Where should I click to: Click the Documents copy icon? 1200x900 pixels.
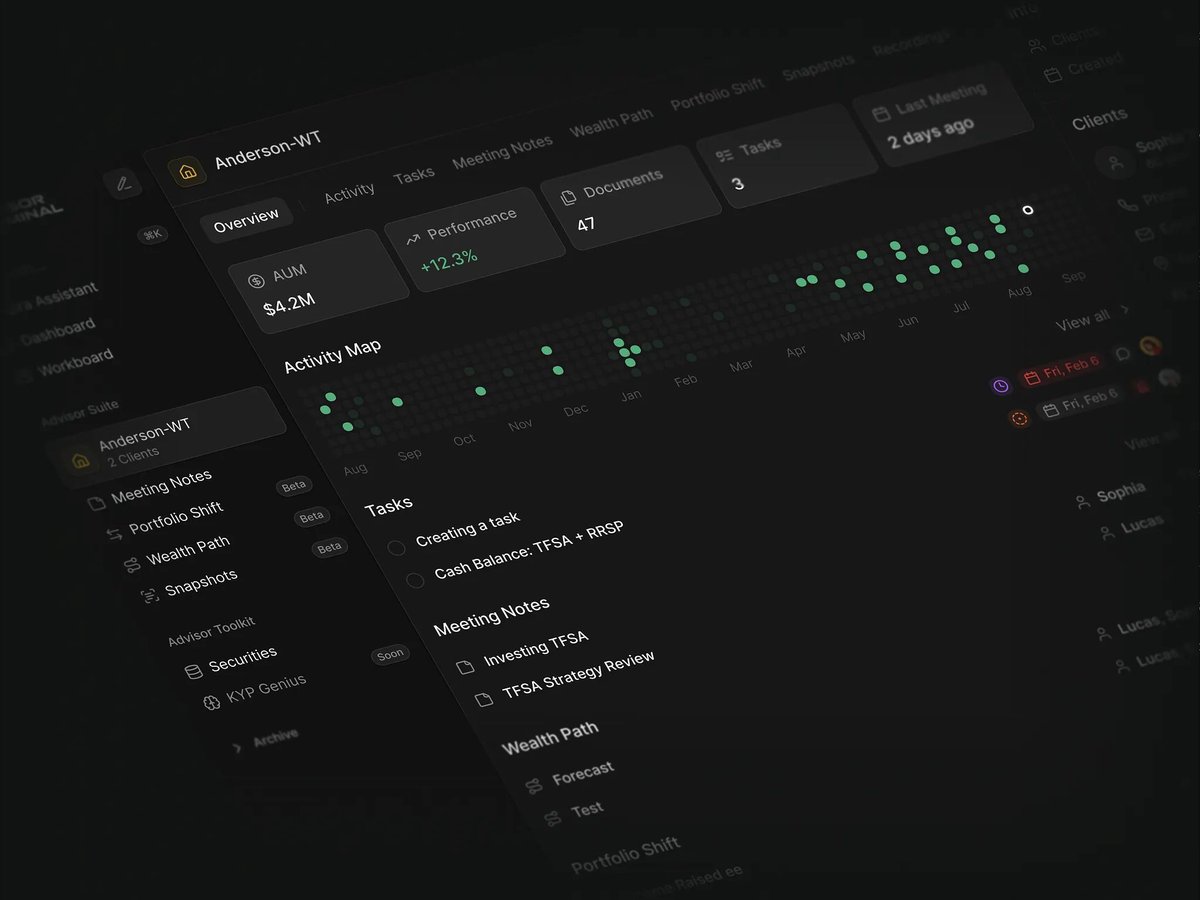pyautogui.click(x=568, y=198)
